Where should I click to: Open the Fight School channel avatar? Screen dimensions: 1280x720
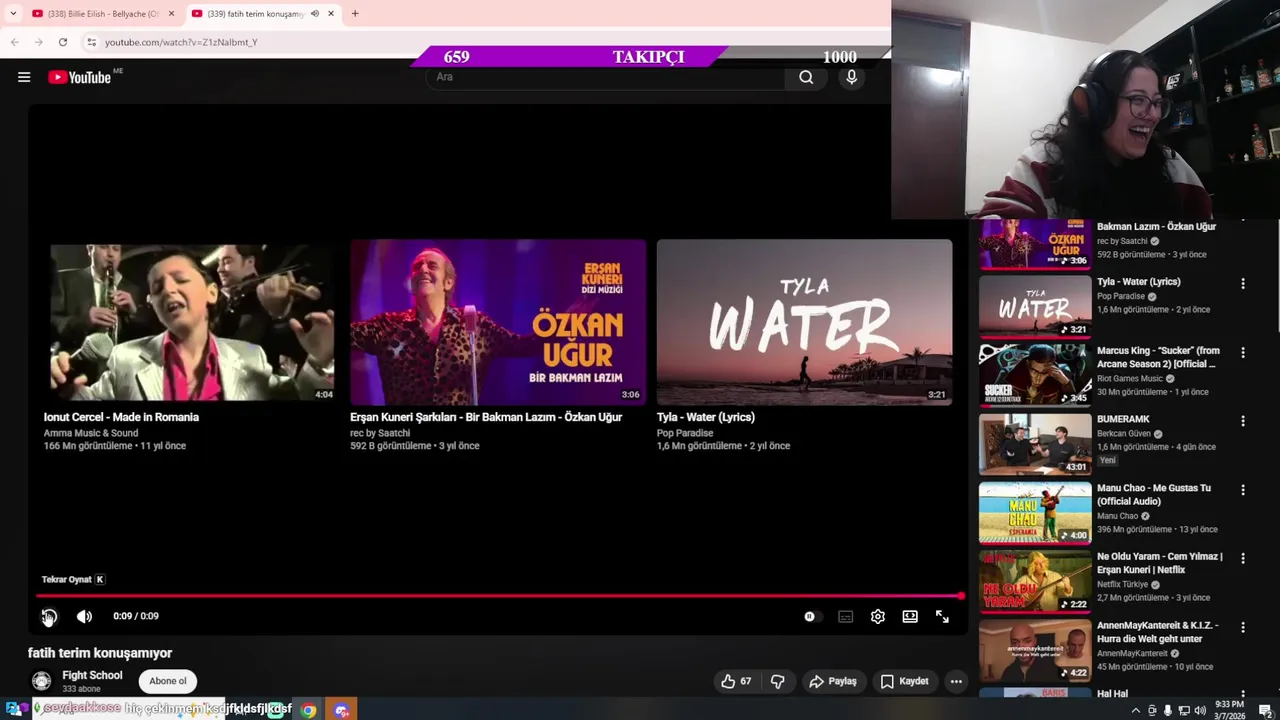tap(41, 681)
